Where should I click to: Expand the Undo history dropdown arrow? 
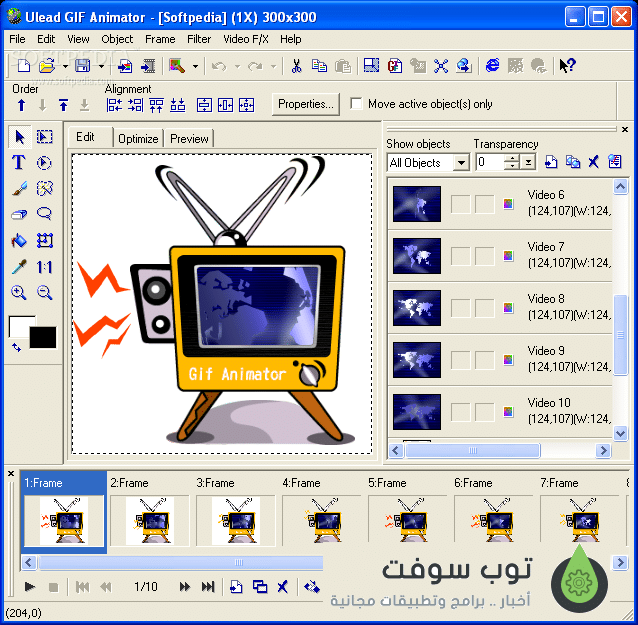pyautogui.click(x=238, y=66)
